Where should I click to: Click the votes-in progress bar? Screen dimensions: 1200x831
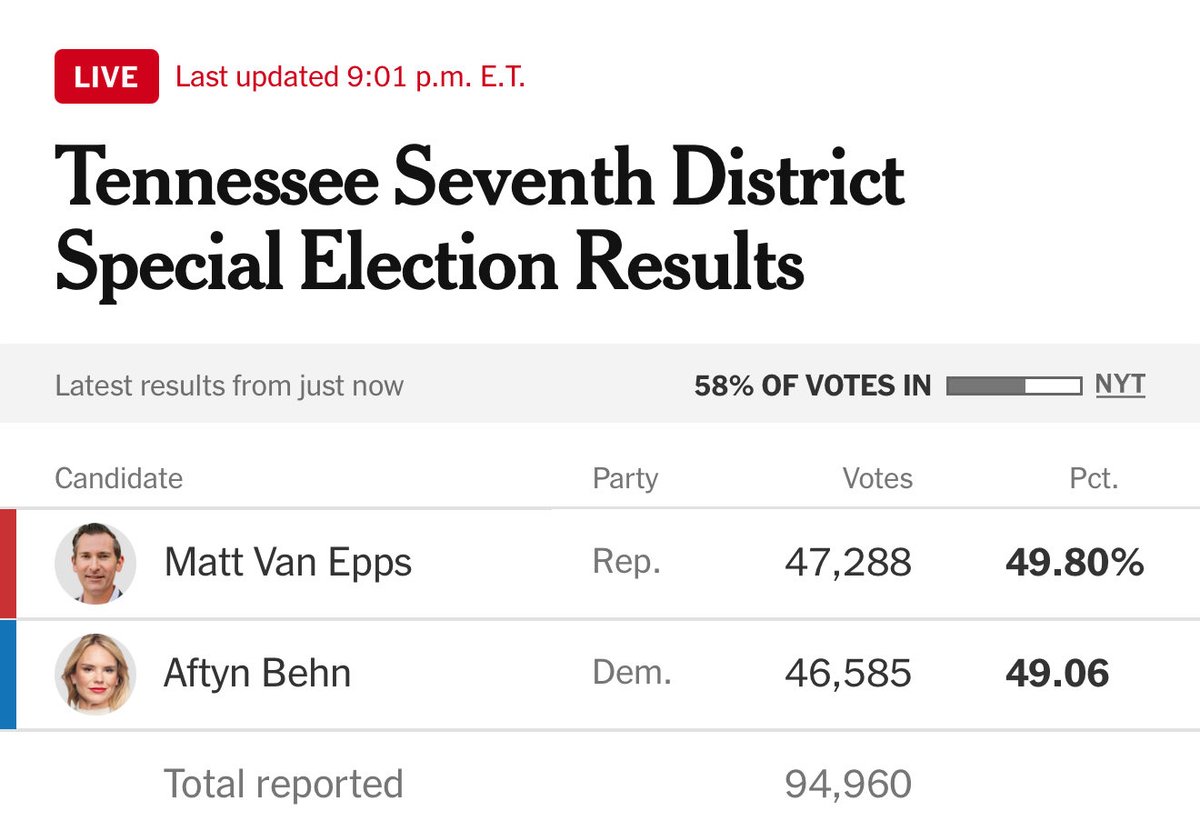(1013, 385)
